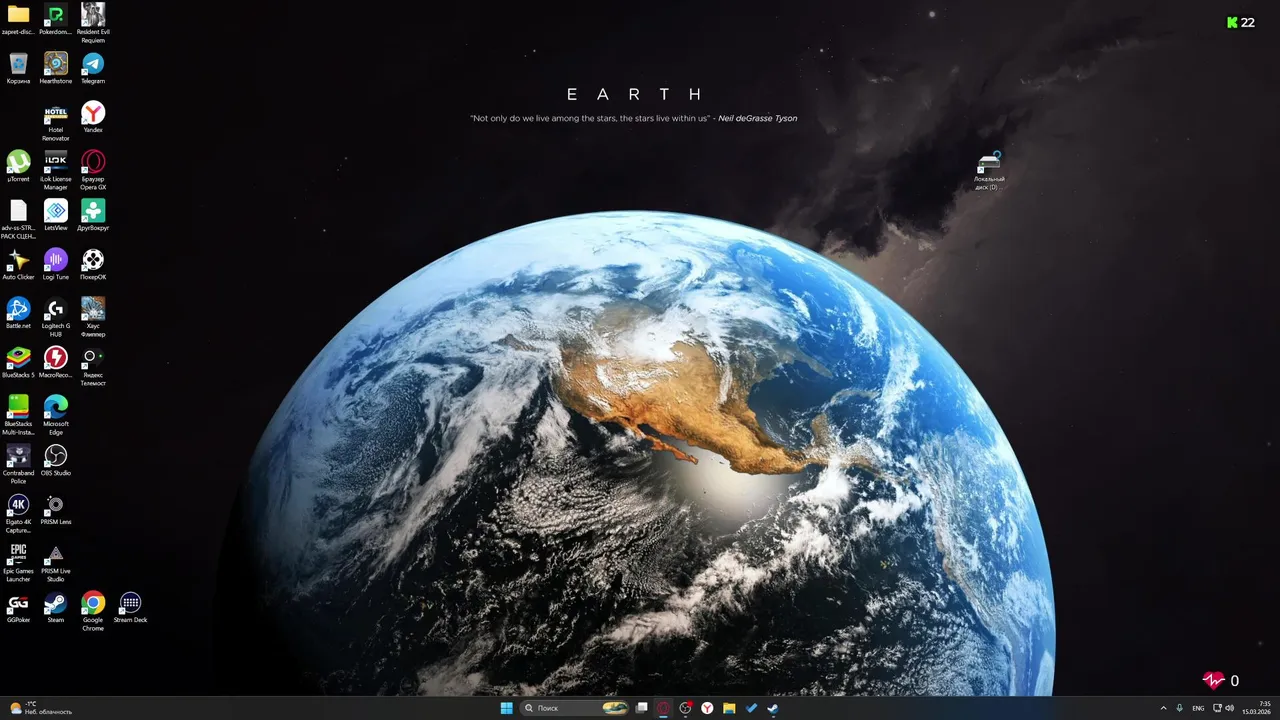Viewport: 1280px width, 720px height.
Task: Open the volume speaker tray icon
Action: [1229, 708]
